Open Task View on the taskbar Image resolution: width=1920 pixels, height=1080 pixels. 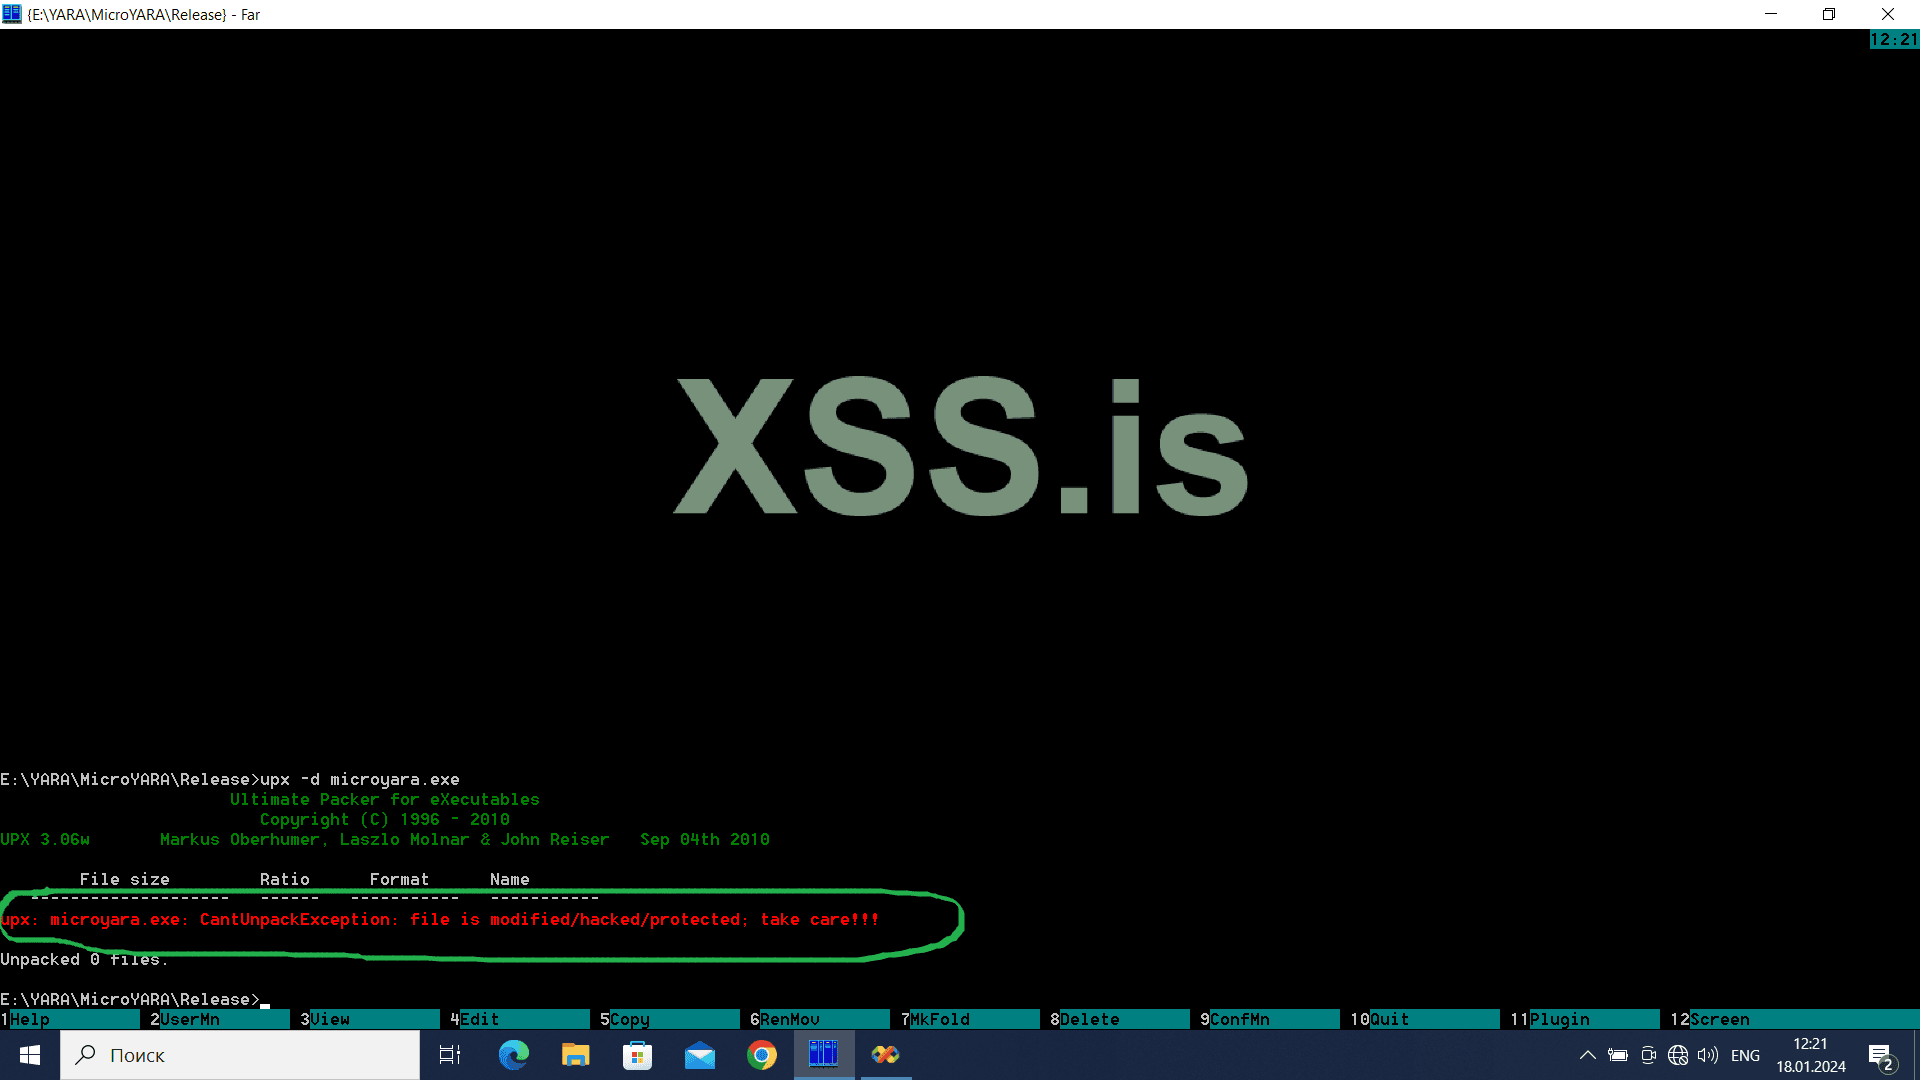[x=449, y=1055]
